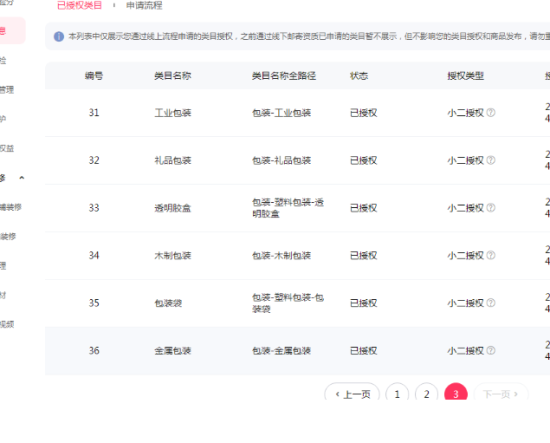Click help icon beside 小二授权 in row 31
The image size is (550, 443).
pyautogui.click(x=491, y=113)
